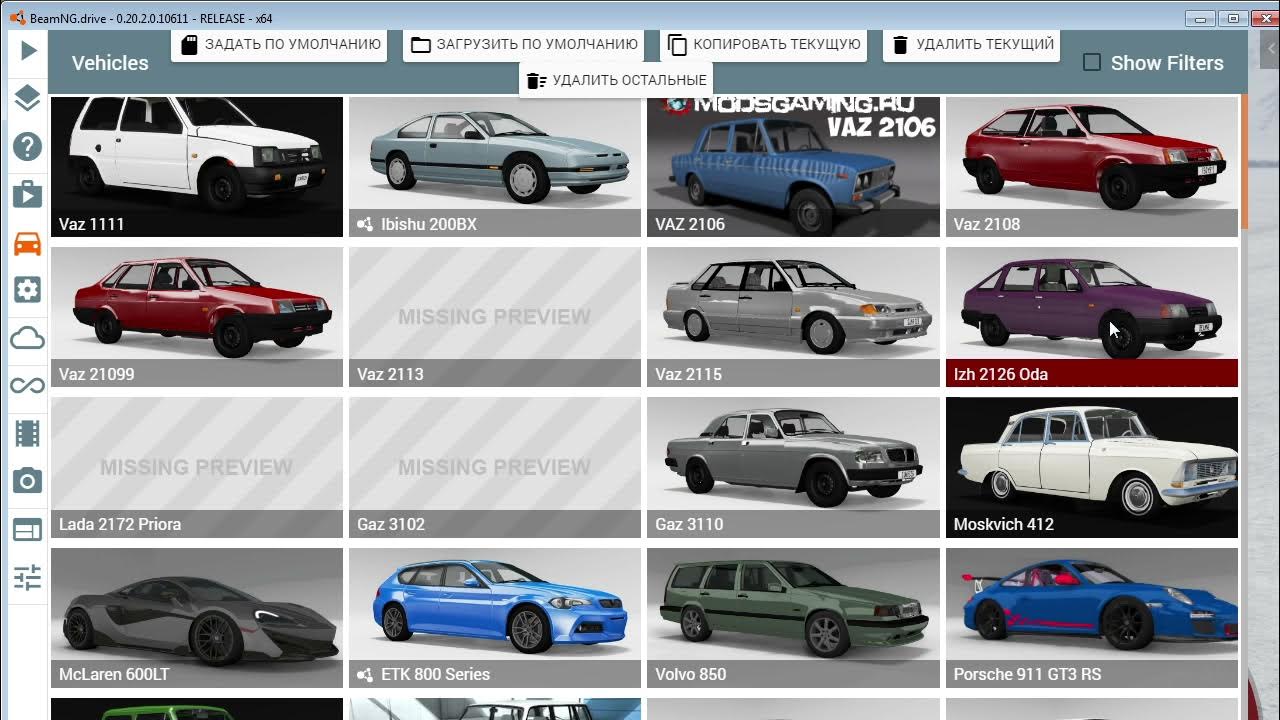Open the Vehicle Config gear icon
This screenshot has width=1280, height=720.
(x=28, y=290)
